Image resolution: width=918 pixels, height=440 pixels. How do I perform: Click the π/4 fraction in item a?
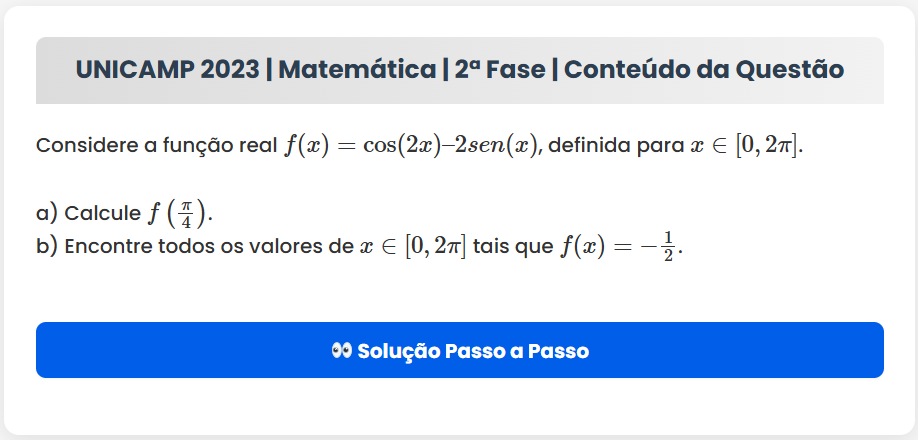tap(186, 213)
